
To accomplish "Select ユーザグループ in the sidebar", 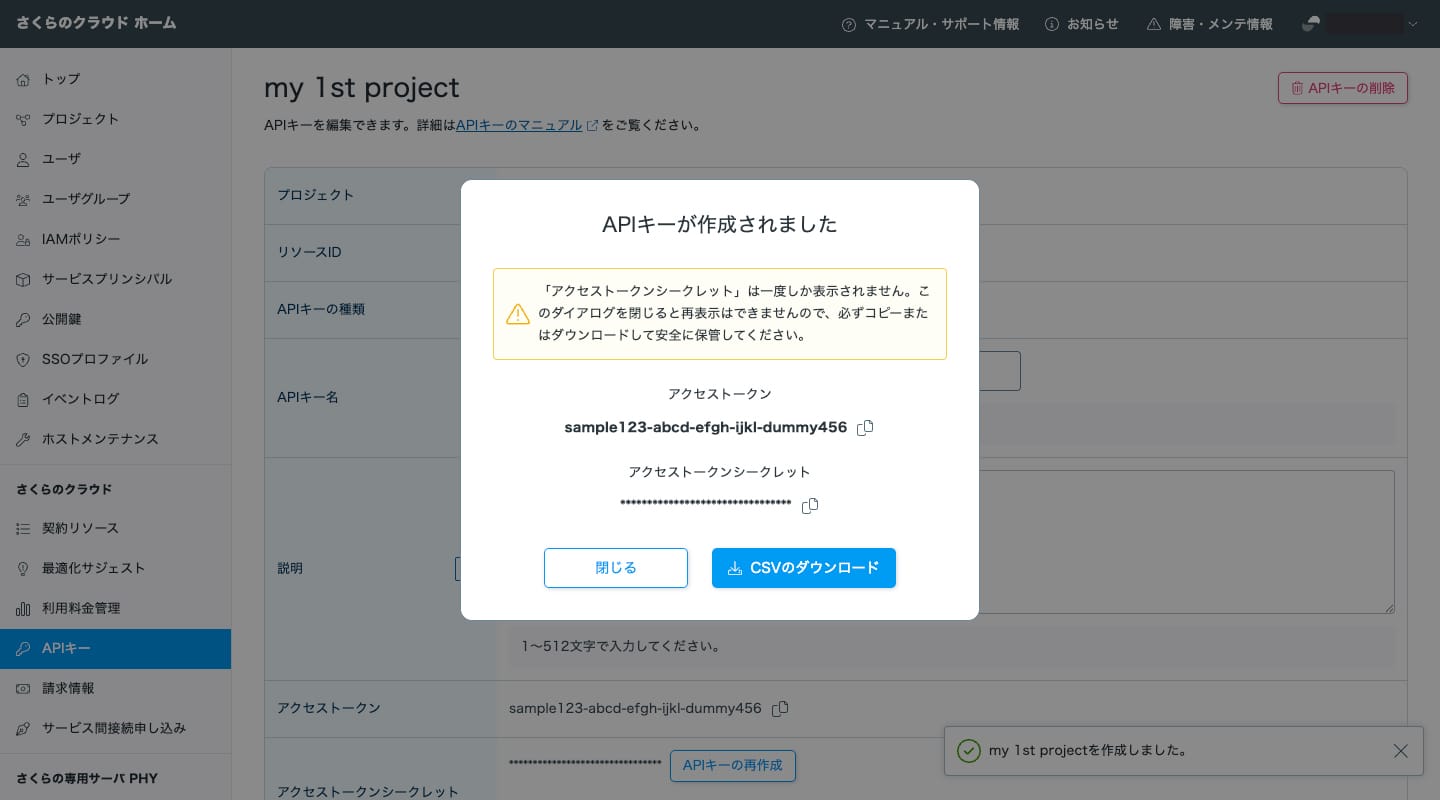I will coord(86,199).
